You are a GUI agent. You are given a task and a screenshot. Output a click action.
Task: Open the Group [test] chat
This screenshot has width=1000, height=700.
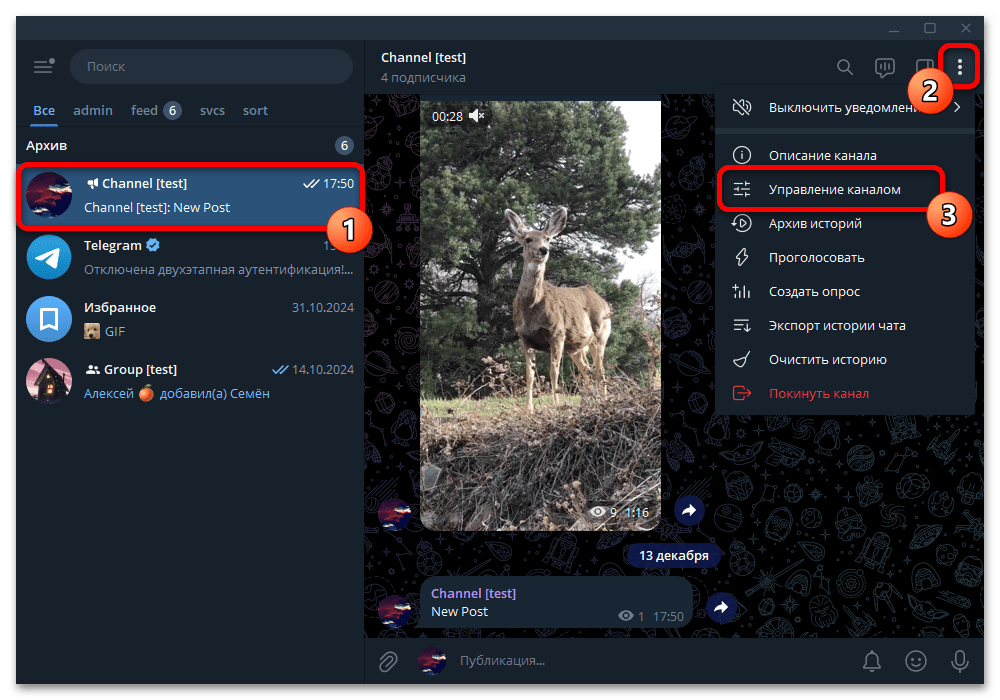[x=189, y=381]
